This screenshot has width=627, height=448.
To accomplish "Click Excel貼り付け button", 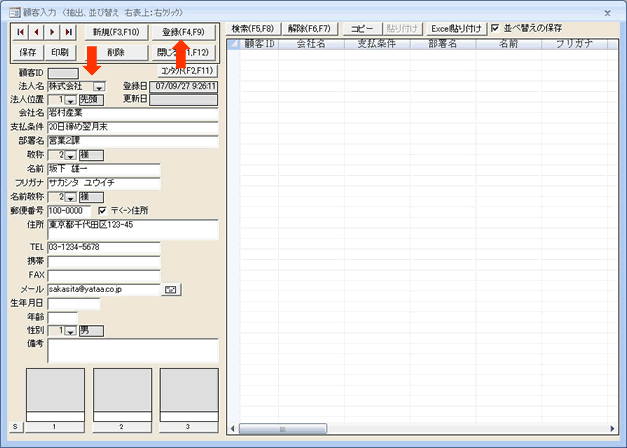I will 456,29.
